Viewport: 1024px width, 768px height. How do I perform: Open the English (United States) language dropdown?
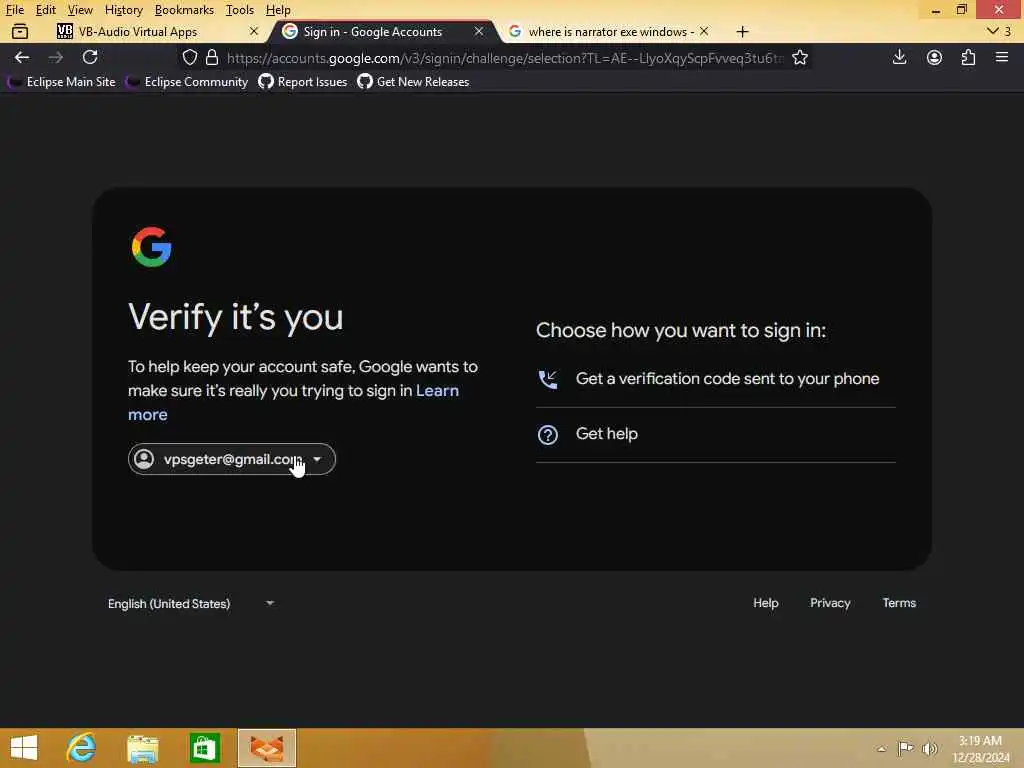tap(190, 603)
